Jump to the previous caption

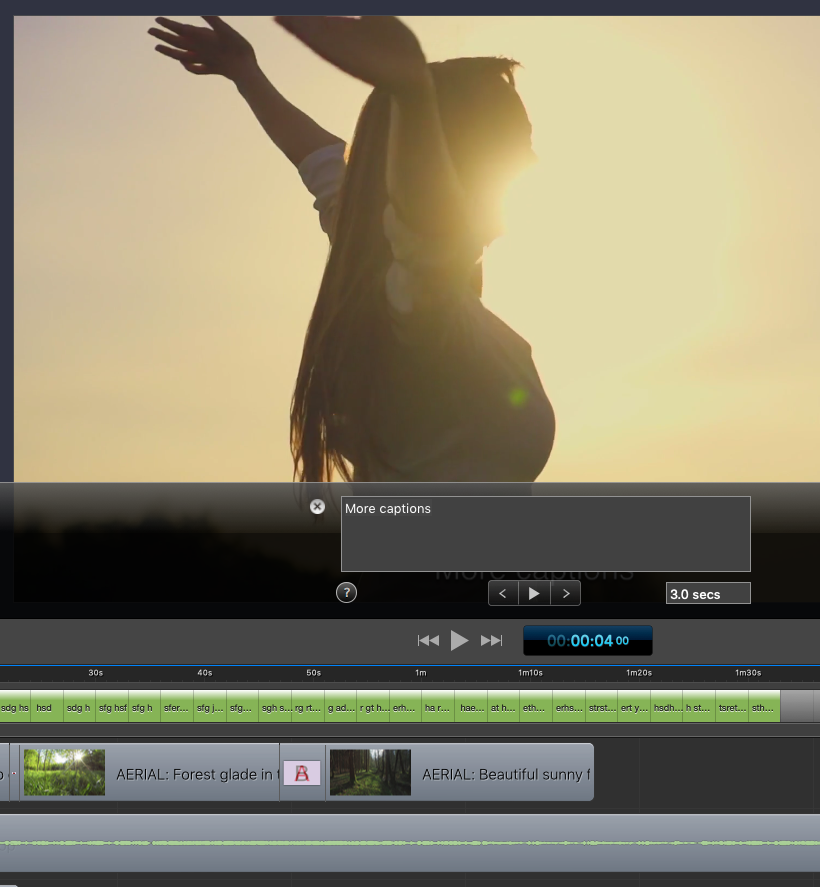[503, 592]
